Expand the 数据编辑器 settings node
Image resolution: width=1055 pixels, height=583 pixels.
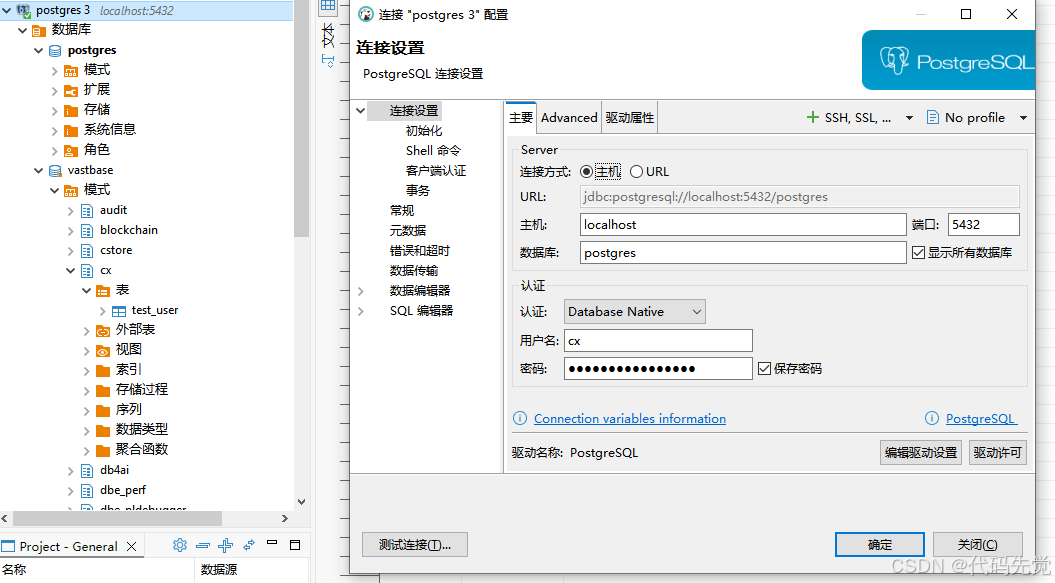coord(361,291)
